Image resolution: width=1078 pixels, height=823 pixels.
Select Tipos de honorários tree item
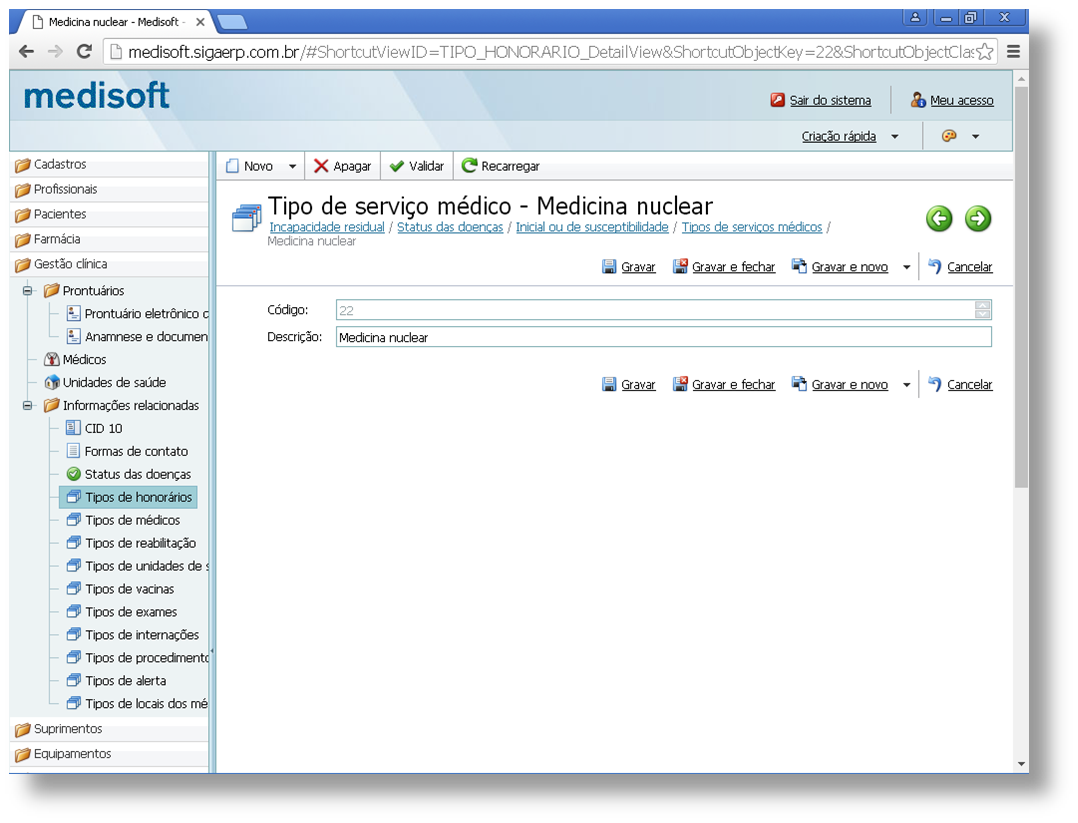point(129,497)
